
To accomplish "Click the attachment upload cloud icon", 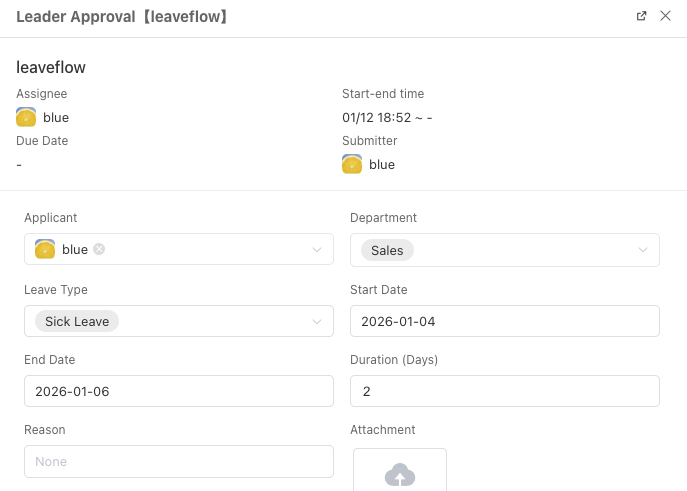I will pos(399,474).
